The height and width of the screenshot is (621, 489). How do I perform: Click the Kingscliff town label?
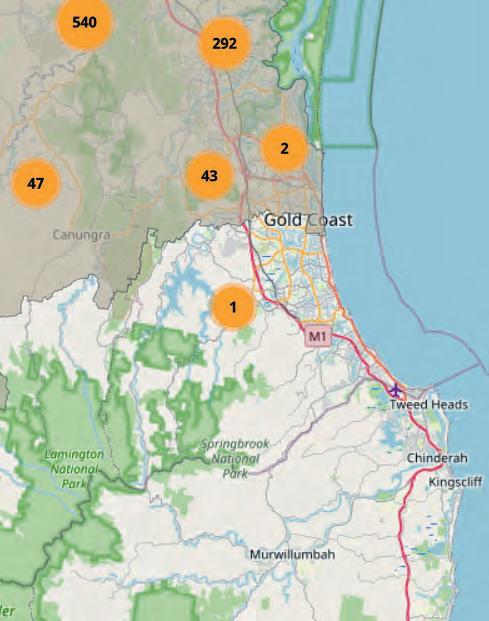pos(455,482)
